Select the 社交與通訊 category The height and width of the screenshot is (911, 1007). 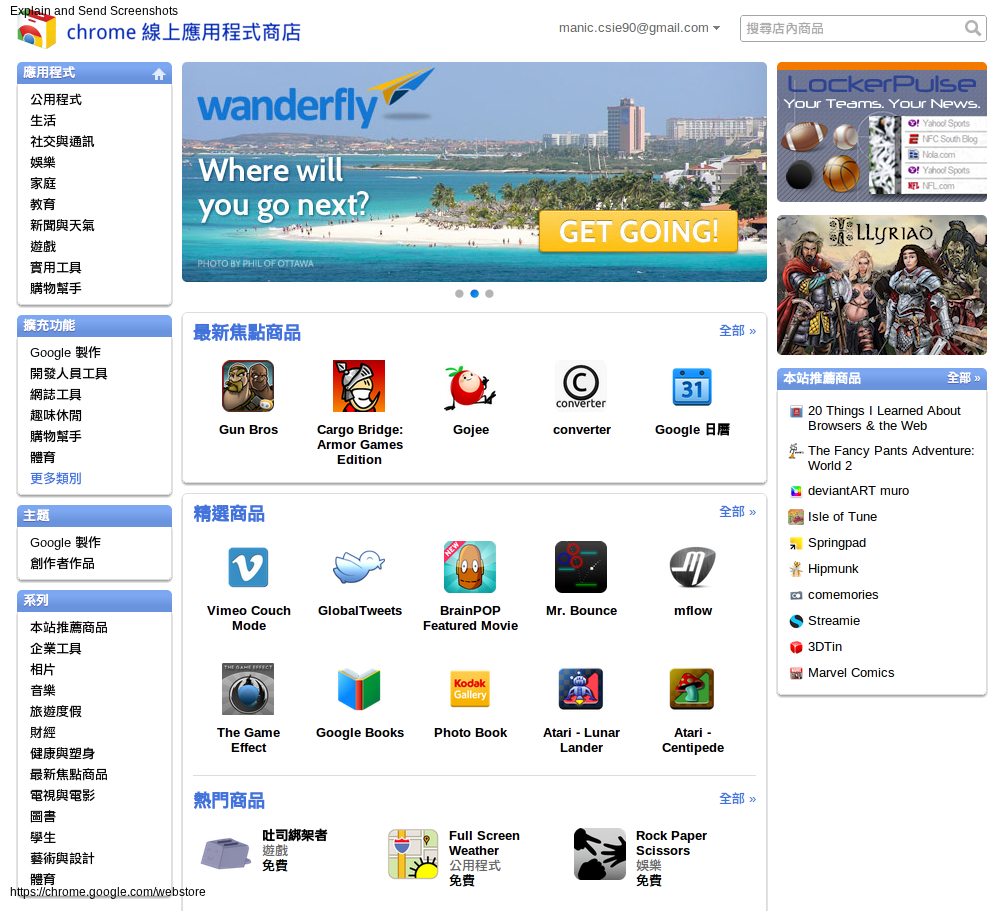click(62, 141)
